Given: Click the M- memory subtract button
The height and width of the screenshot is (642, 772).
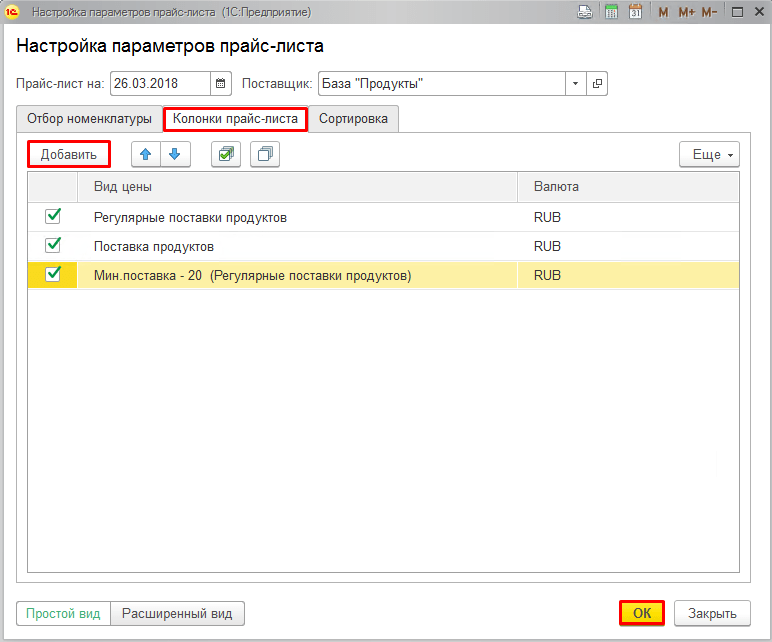Looking at the screenshot, I should point(709,12).
